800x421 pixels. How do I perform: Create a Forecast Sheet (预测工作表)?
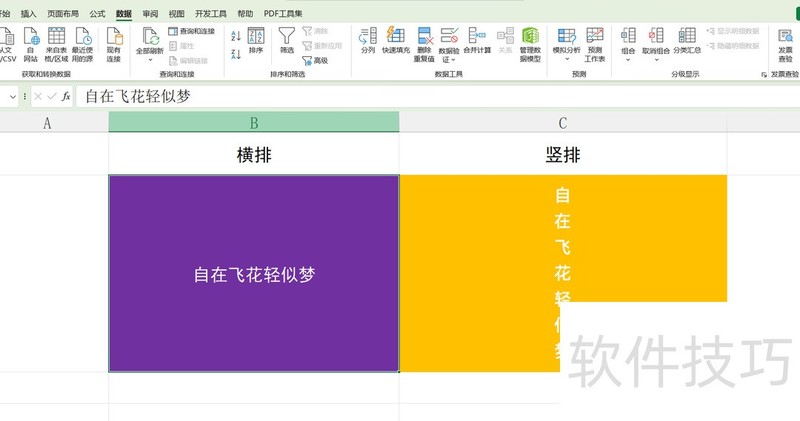595,45
